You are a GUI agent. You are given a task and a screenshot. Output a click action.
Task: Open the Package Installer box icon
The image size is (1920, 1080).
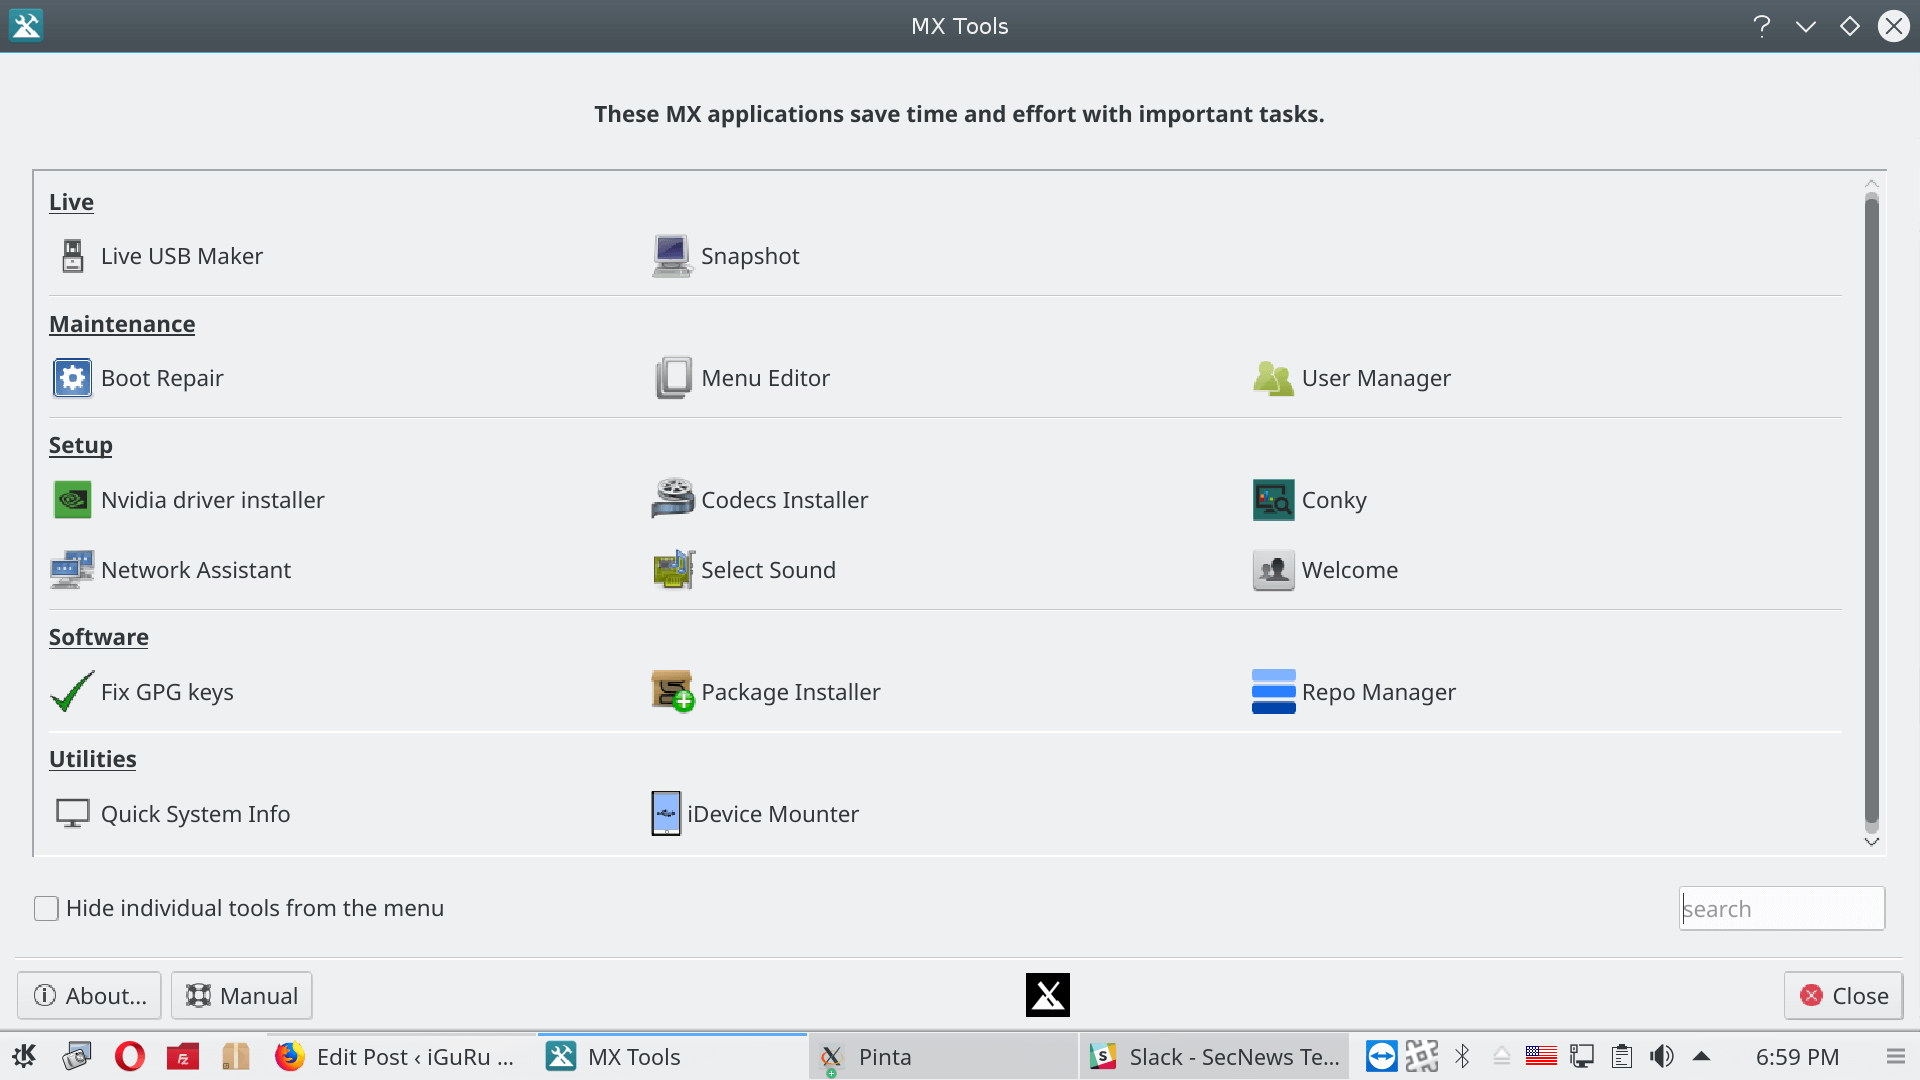[673, 691]
